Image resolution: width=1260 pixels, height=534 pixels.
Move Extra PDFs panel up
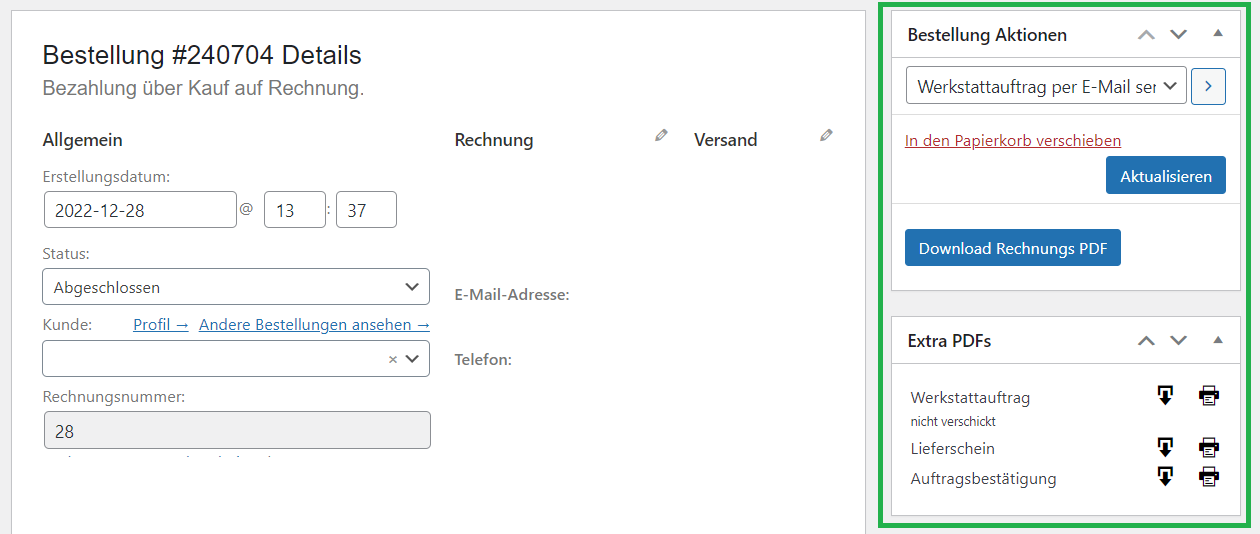pos(1147,340)
